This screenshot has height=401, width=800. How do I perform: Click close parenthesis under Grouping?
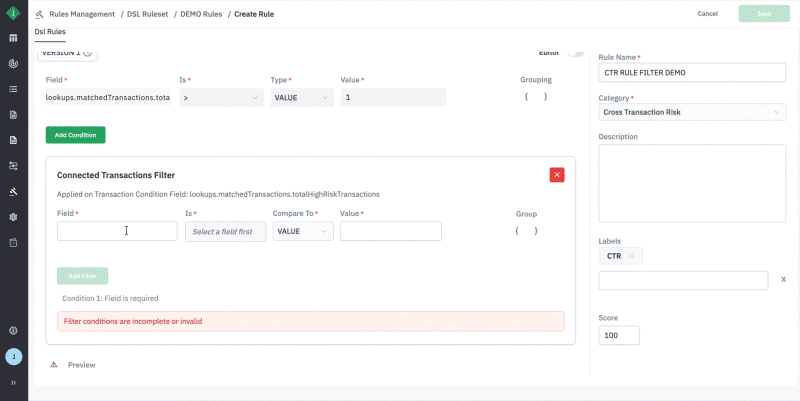pyautogui.click(x=545, y=96)
